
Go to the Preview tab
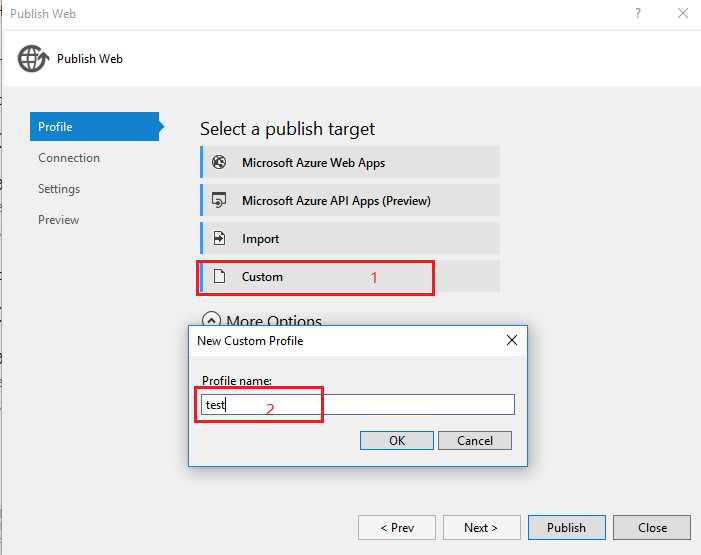(x=58, y=220)
